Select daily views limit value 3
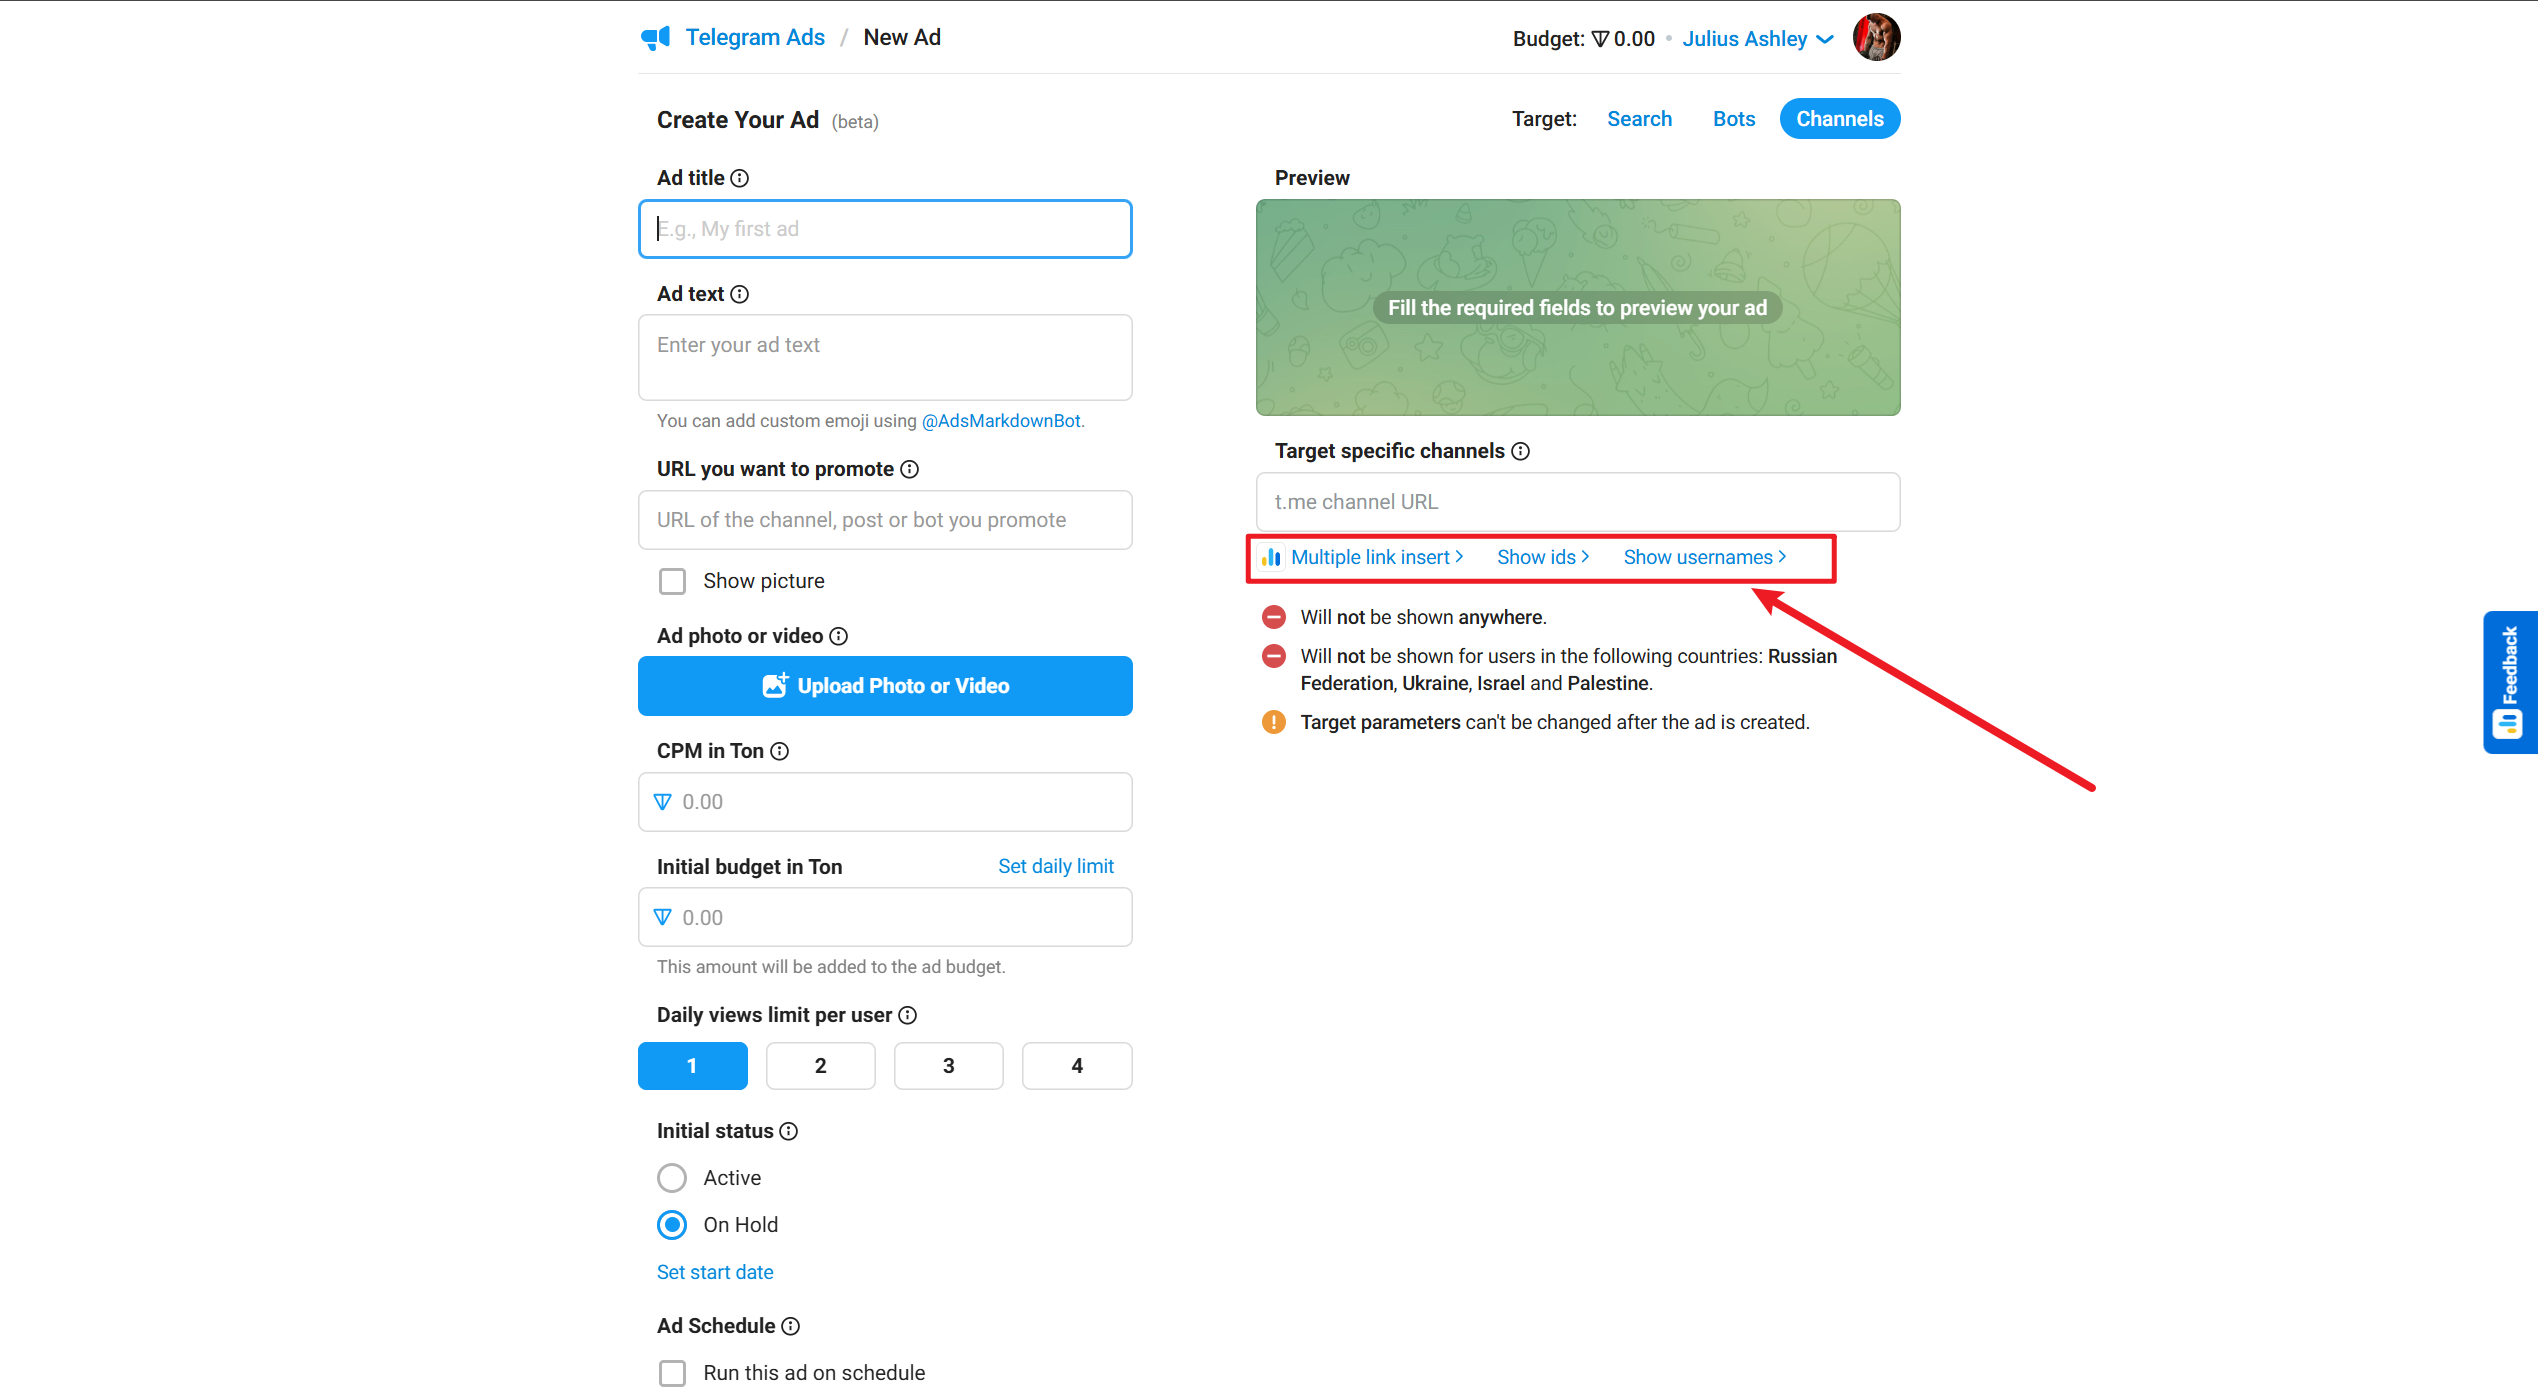Image resolution: width=2538 pixels, height=1398 pixels. click(949, 1066)
